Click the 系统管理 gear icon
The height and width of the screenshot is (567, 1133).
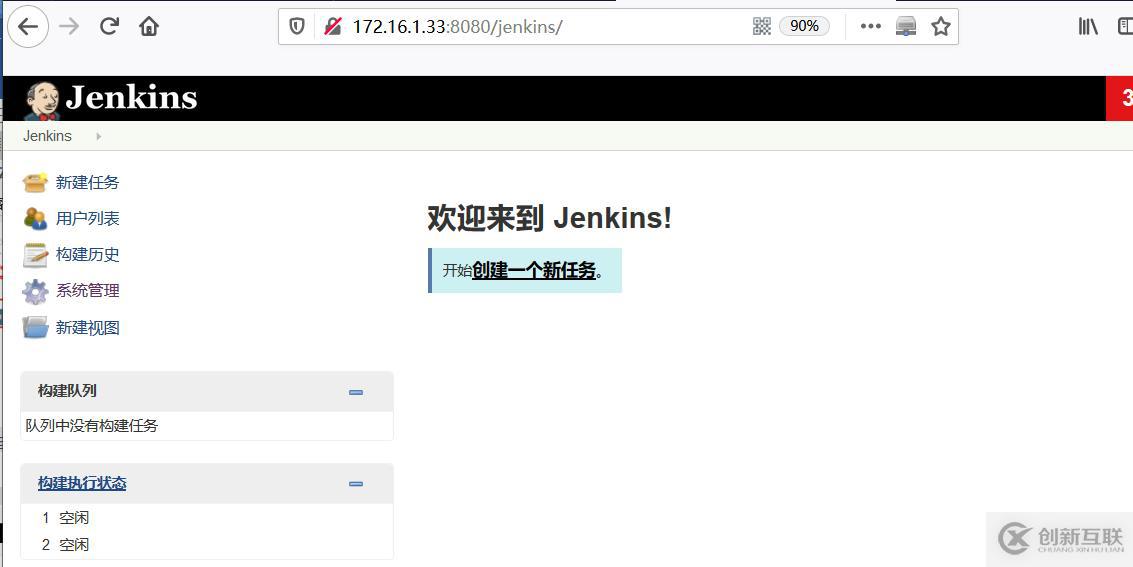click(35, 291)
